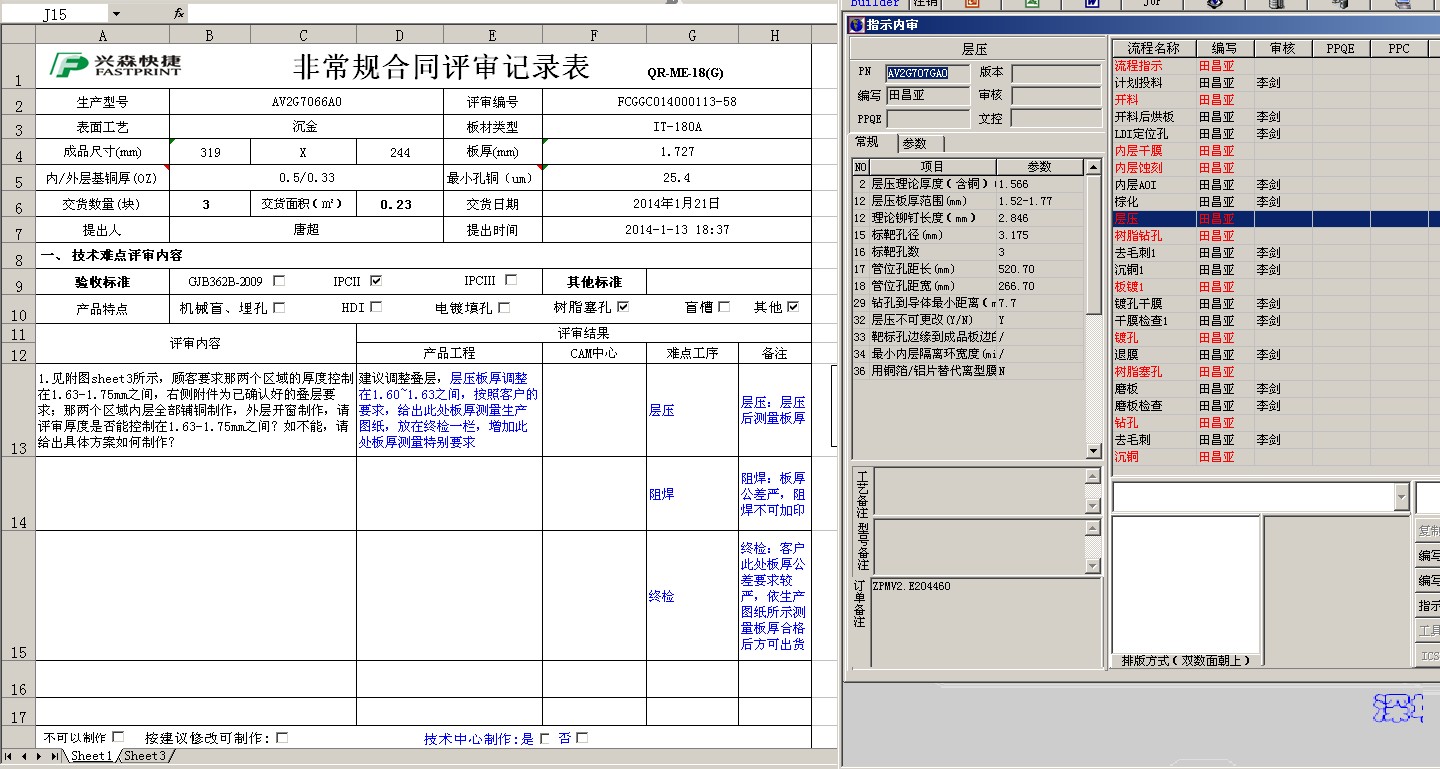Click the 订单备注 text ZPMV2.E204460
Viewport: 1440px width, 769px height.
[x=911, y=586]
